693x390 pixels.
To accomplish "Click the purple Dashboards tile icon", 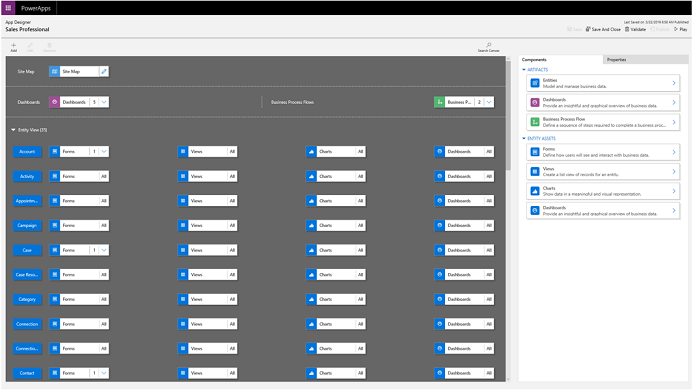I will point(54,102).
